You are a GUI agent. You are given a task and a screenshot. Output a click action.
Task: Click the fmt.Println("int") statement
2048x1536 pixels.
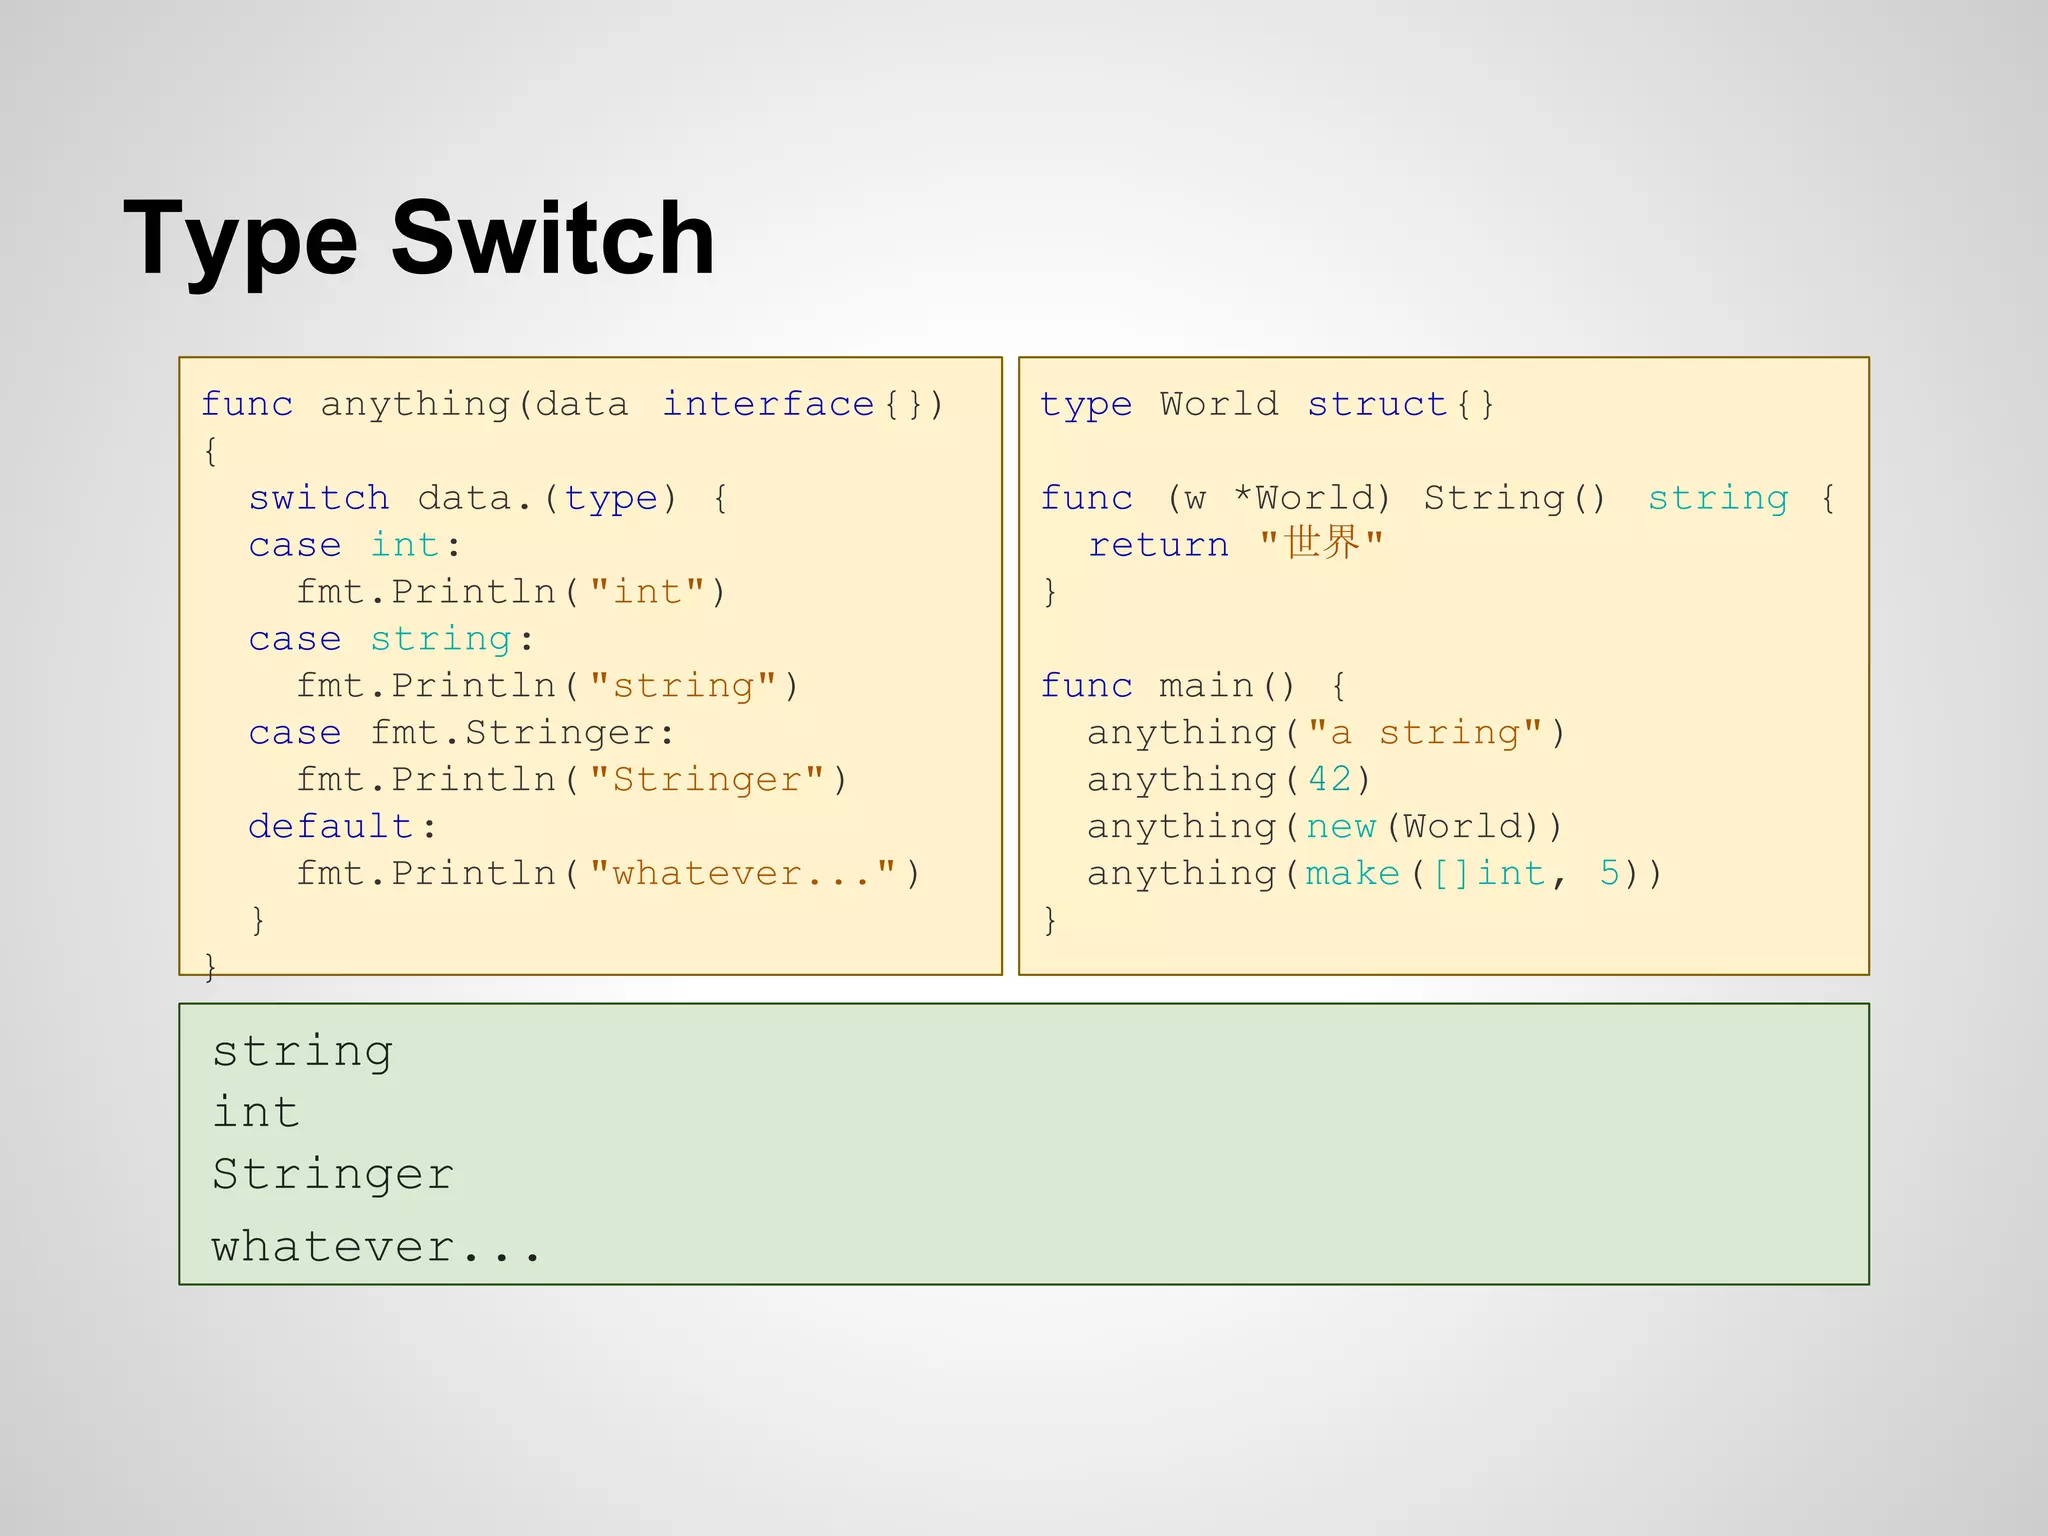point(511,592)
